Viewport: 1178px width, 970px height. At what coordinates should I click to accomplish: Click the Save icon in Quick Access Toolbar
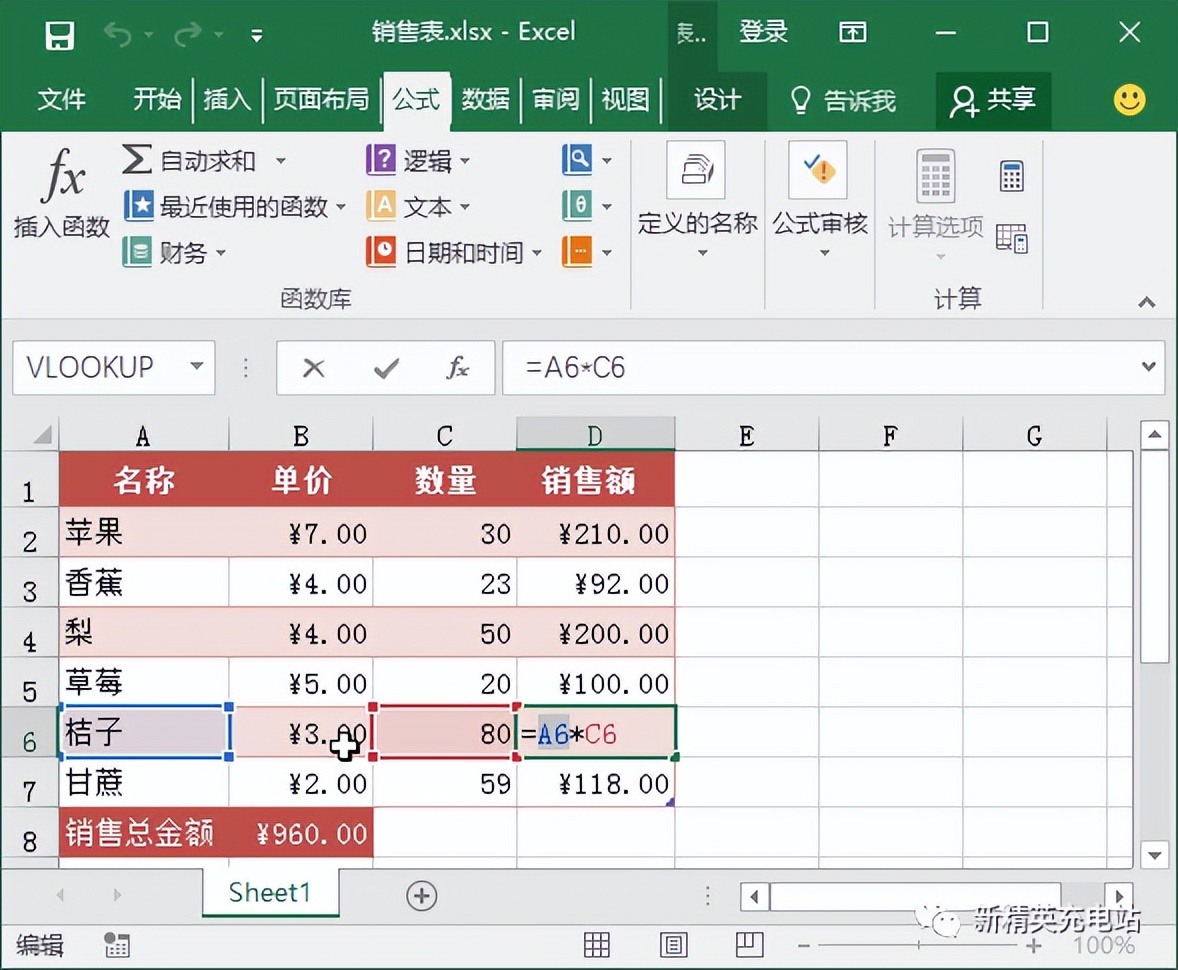pyautogui.click(x=60, y=33)
